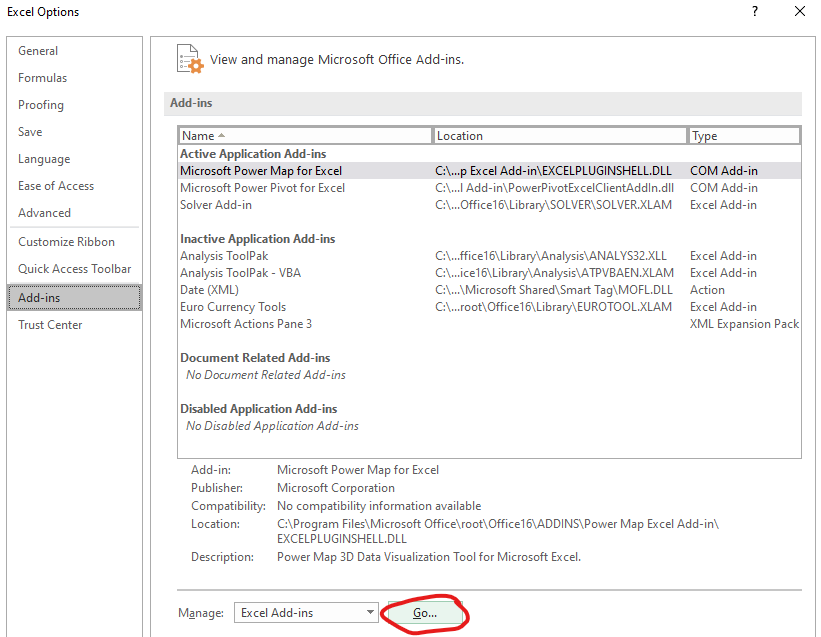Click the ANALYS32.XLL location path
The image size is (821, 637).
551,256
